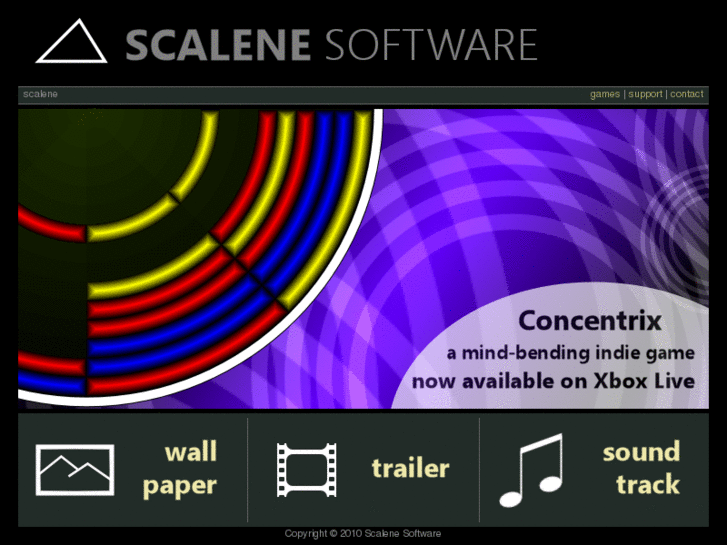Click the Scalene triangle logo
Viewport: 727px width, 545px height.
[x=71, y=41]
